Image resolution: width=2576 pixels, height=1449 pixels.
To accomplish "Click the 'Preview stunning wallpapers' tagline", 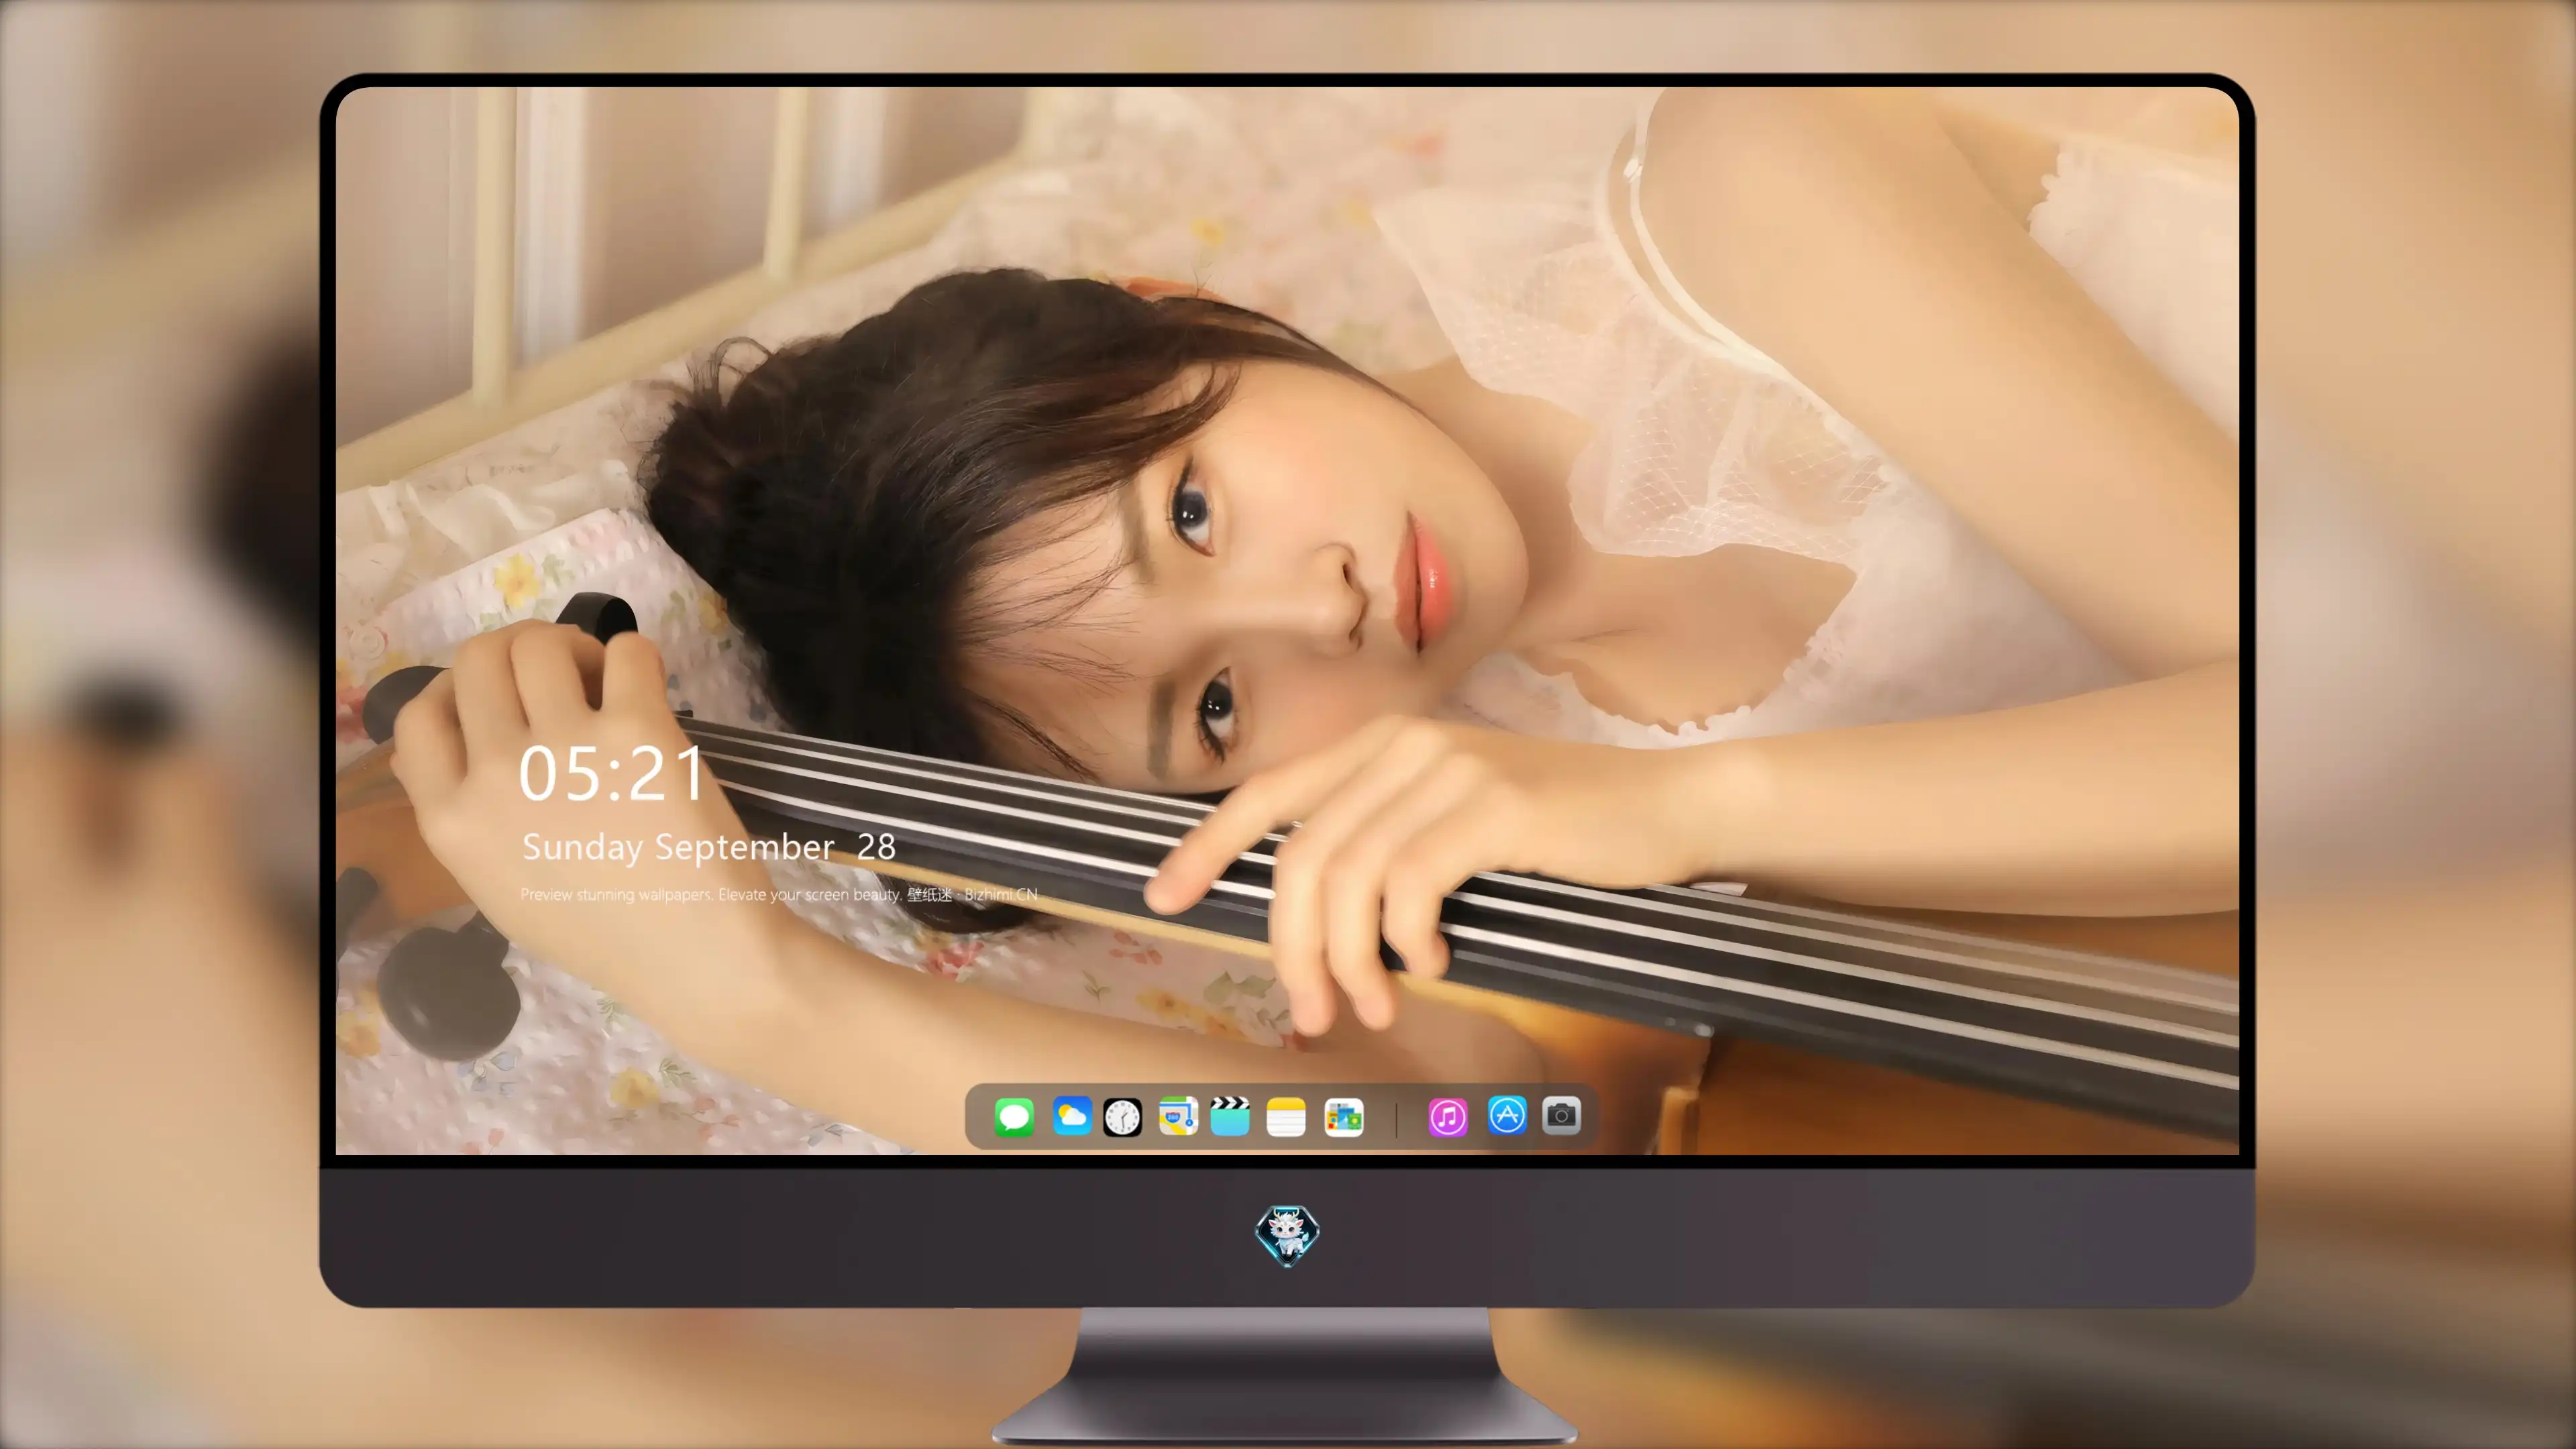I will coord(779,894).
